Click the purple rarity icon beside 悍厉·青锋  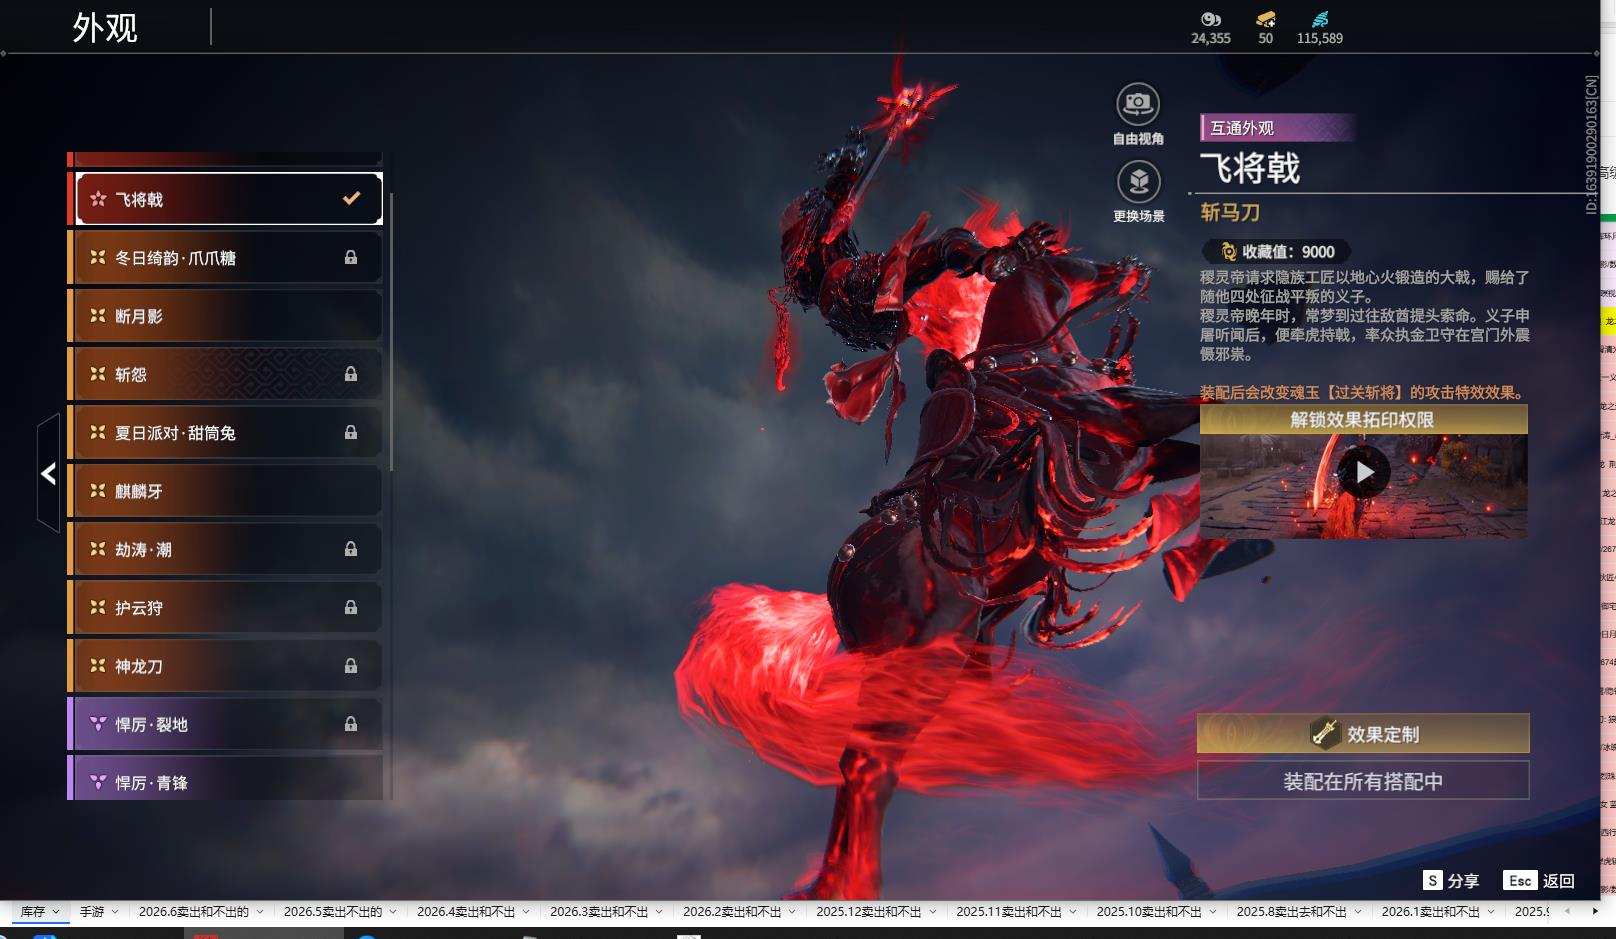[x=98, y=782]
